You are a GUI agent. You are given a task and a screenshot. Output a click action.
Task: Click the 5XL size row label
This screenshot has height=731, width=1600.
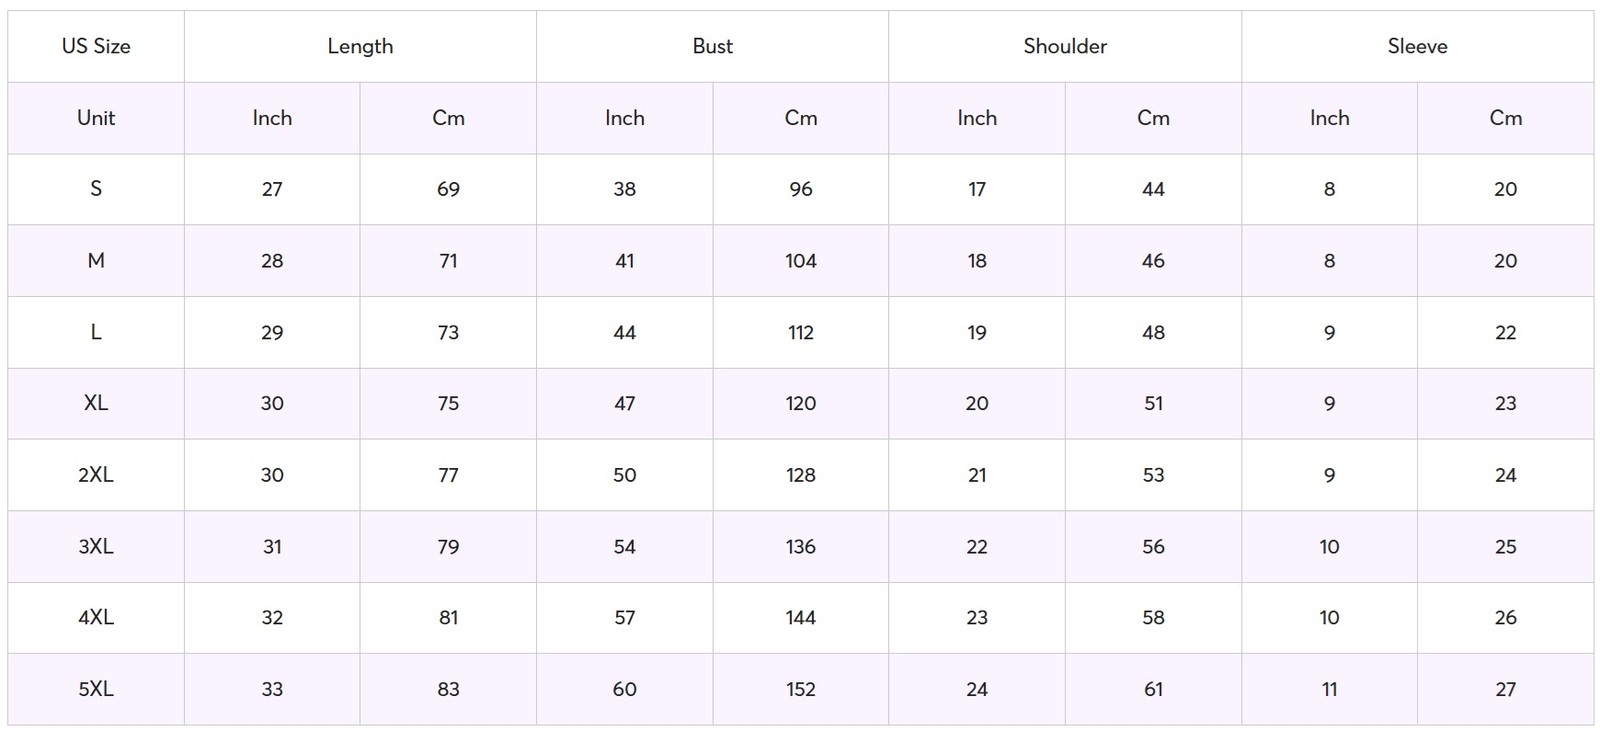click(x=96, y=689)
